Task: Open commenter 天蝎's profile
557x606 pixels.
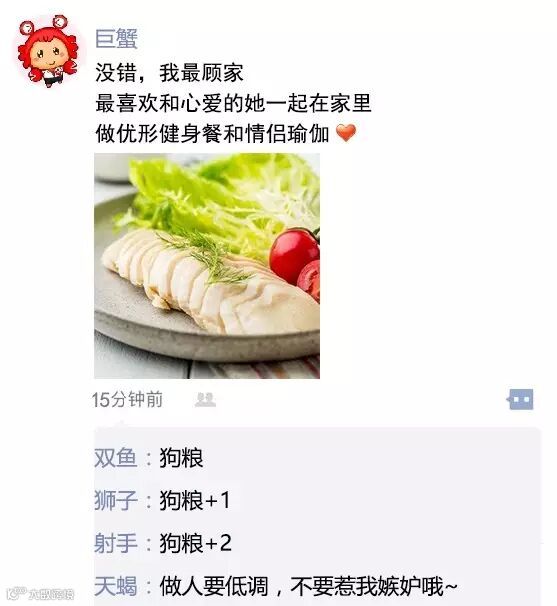Action: tap(116, 586)
